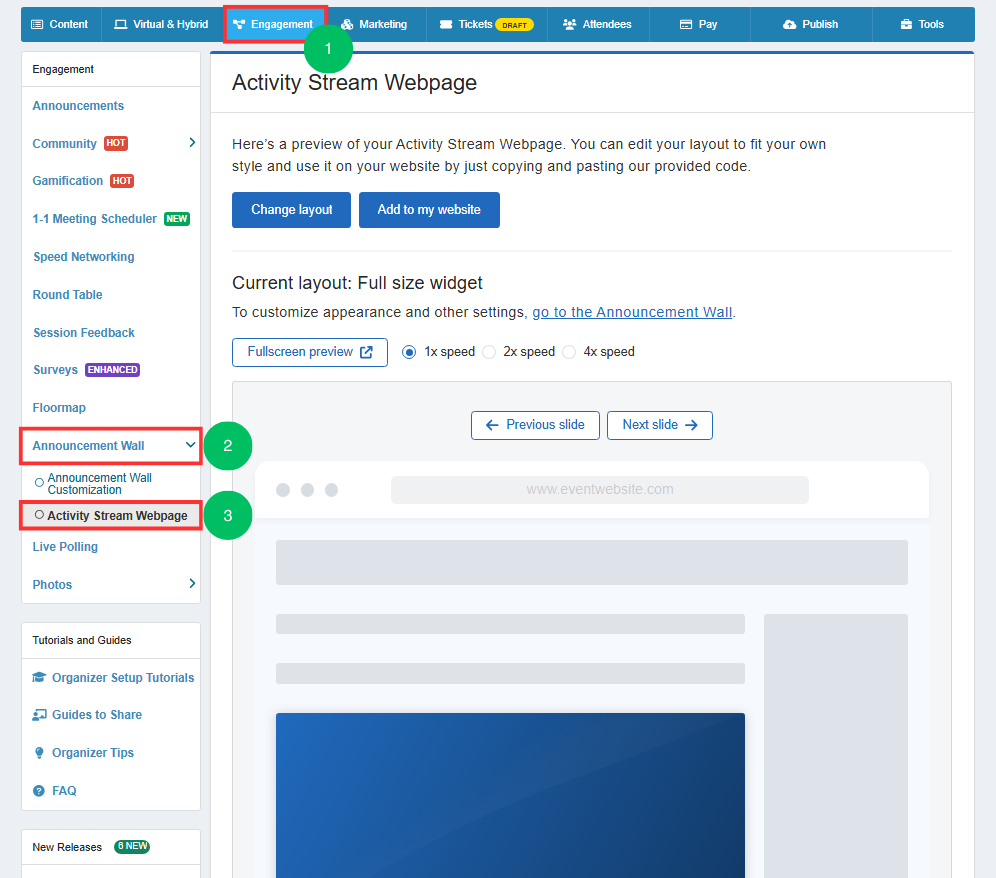The height and width of the screenshot is (878, 996).
Task: Click the lightbulb tips icon
Action: [39, 753]
